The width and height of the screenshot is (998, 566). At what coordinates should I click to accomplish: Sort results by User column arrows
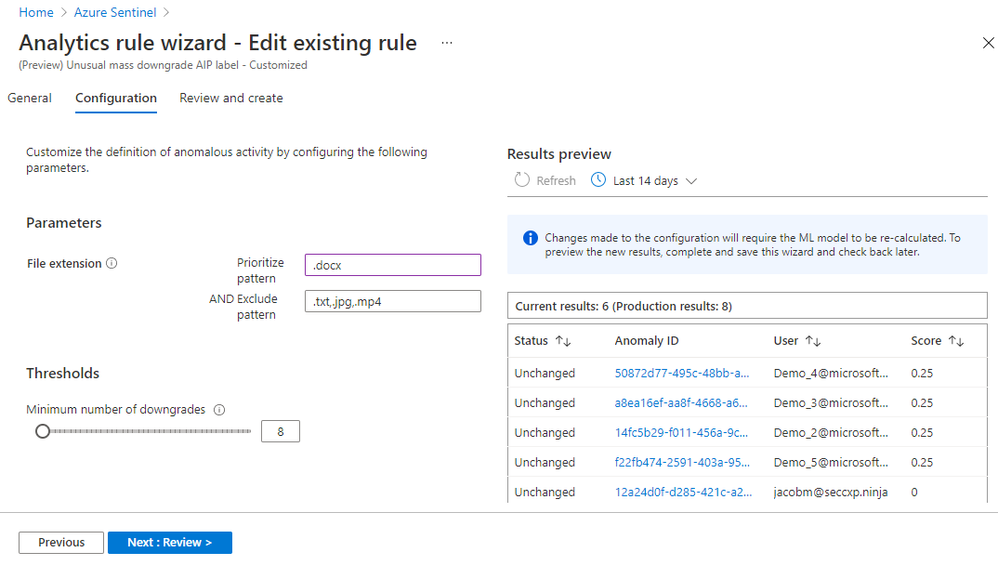814,341
